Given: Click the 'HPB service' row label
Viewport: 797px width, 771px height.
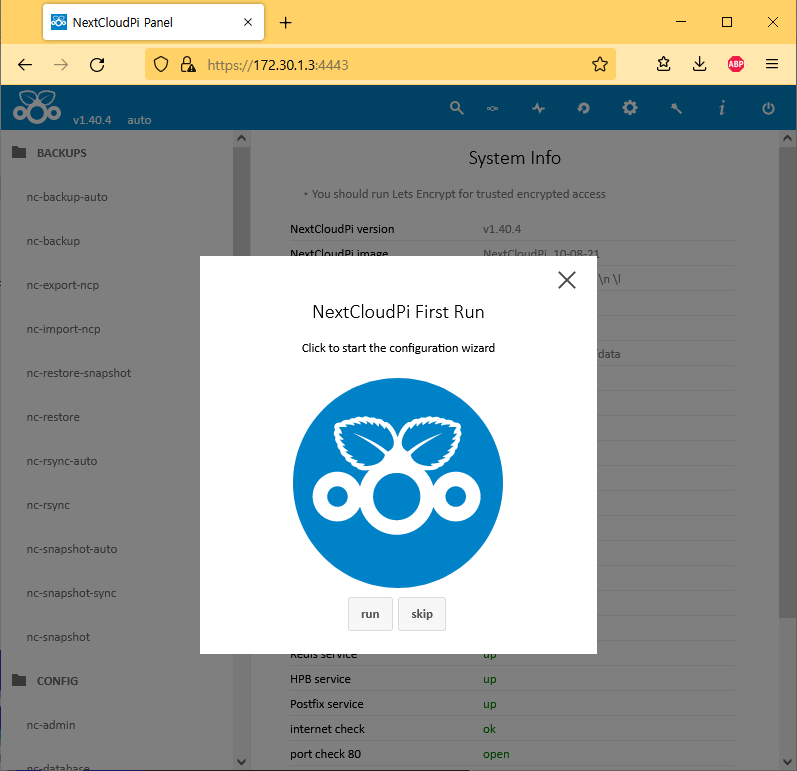Looking at the screenshot, I should click(x=320, y=679).
